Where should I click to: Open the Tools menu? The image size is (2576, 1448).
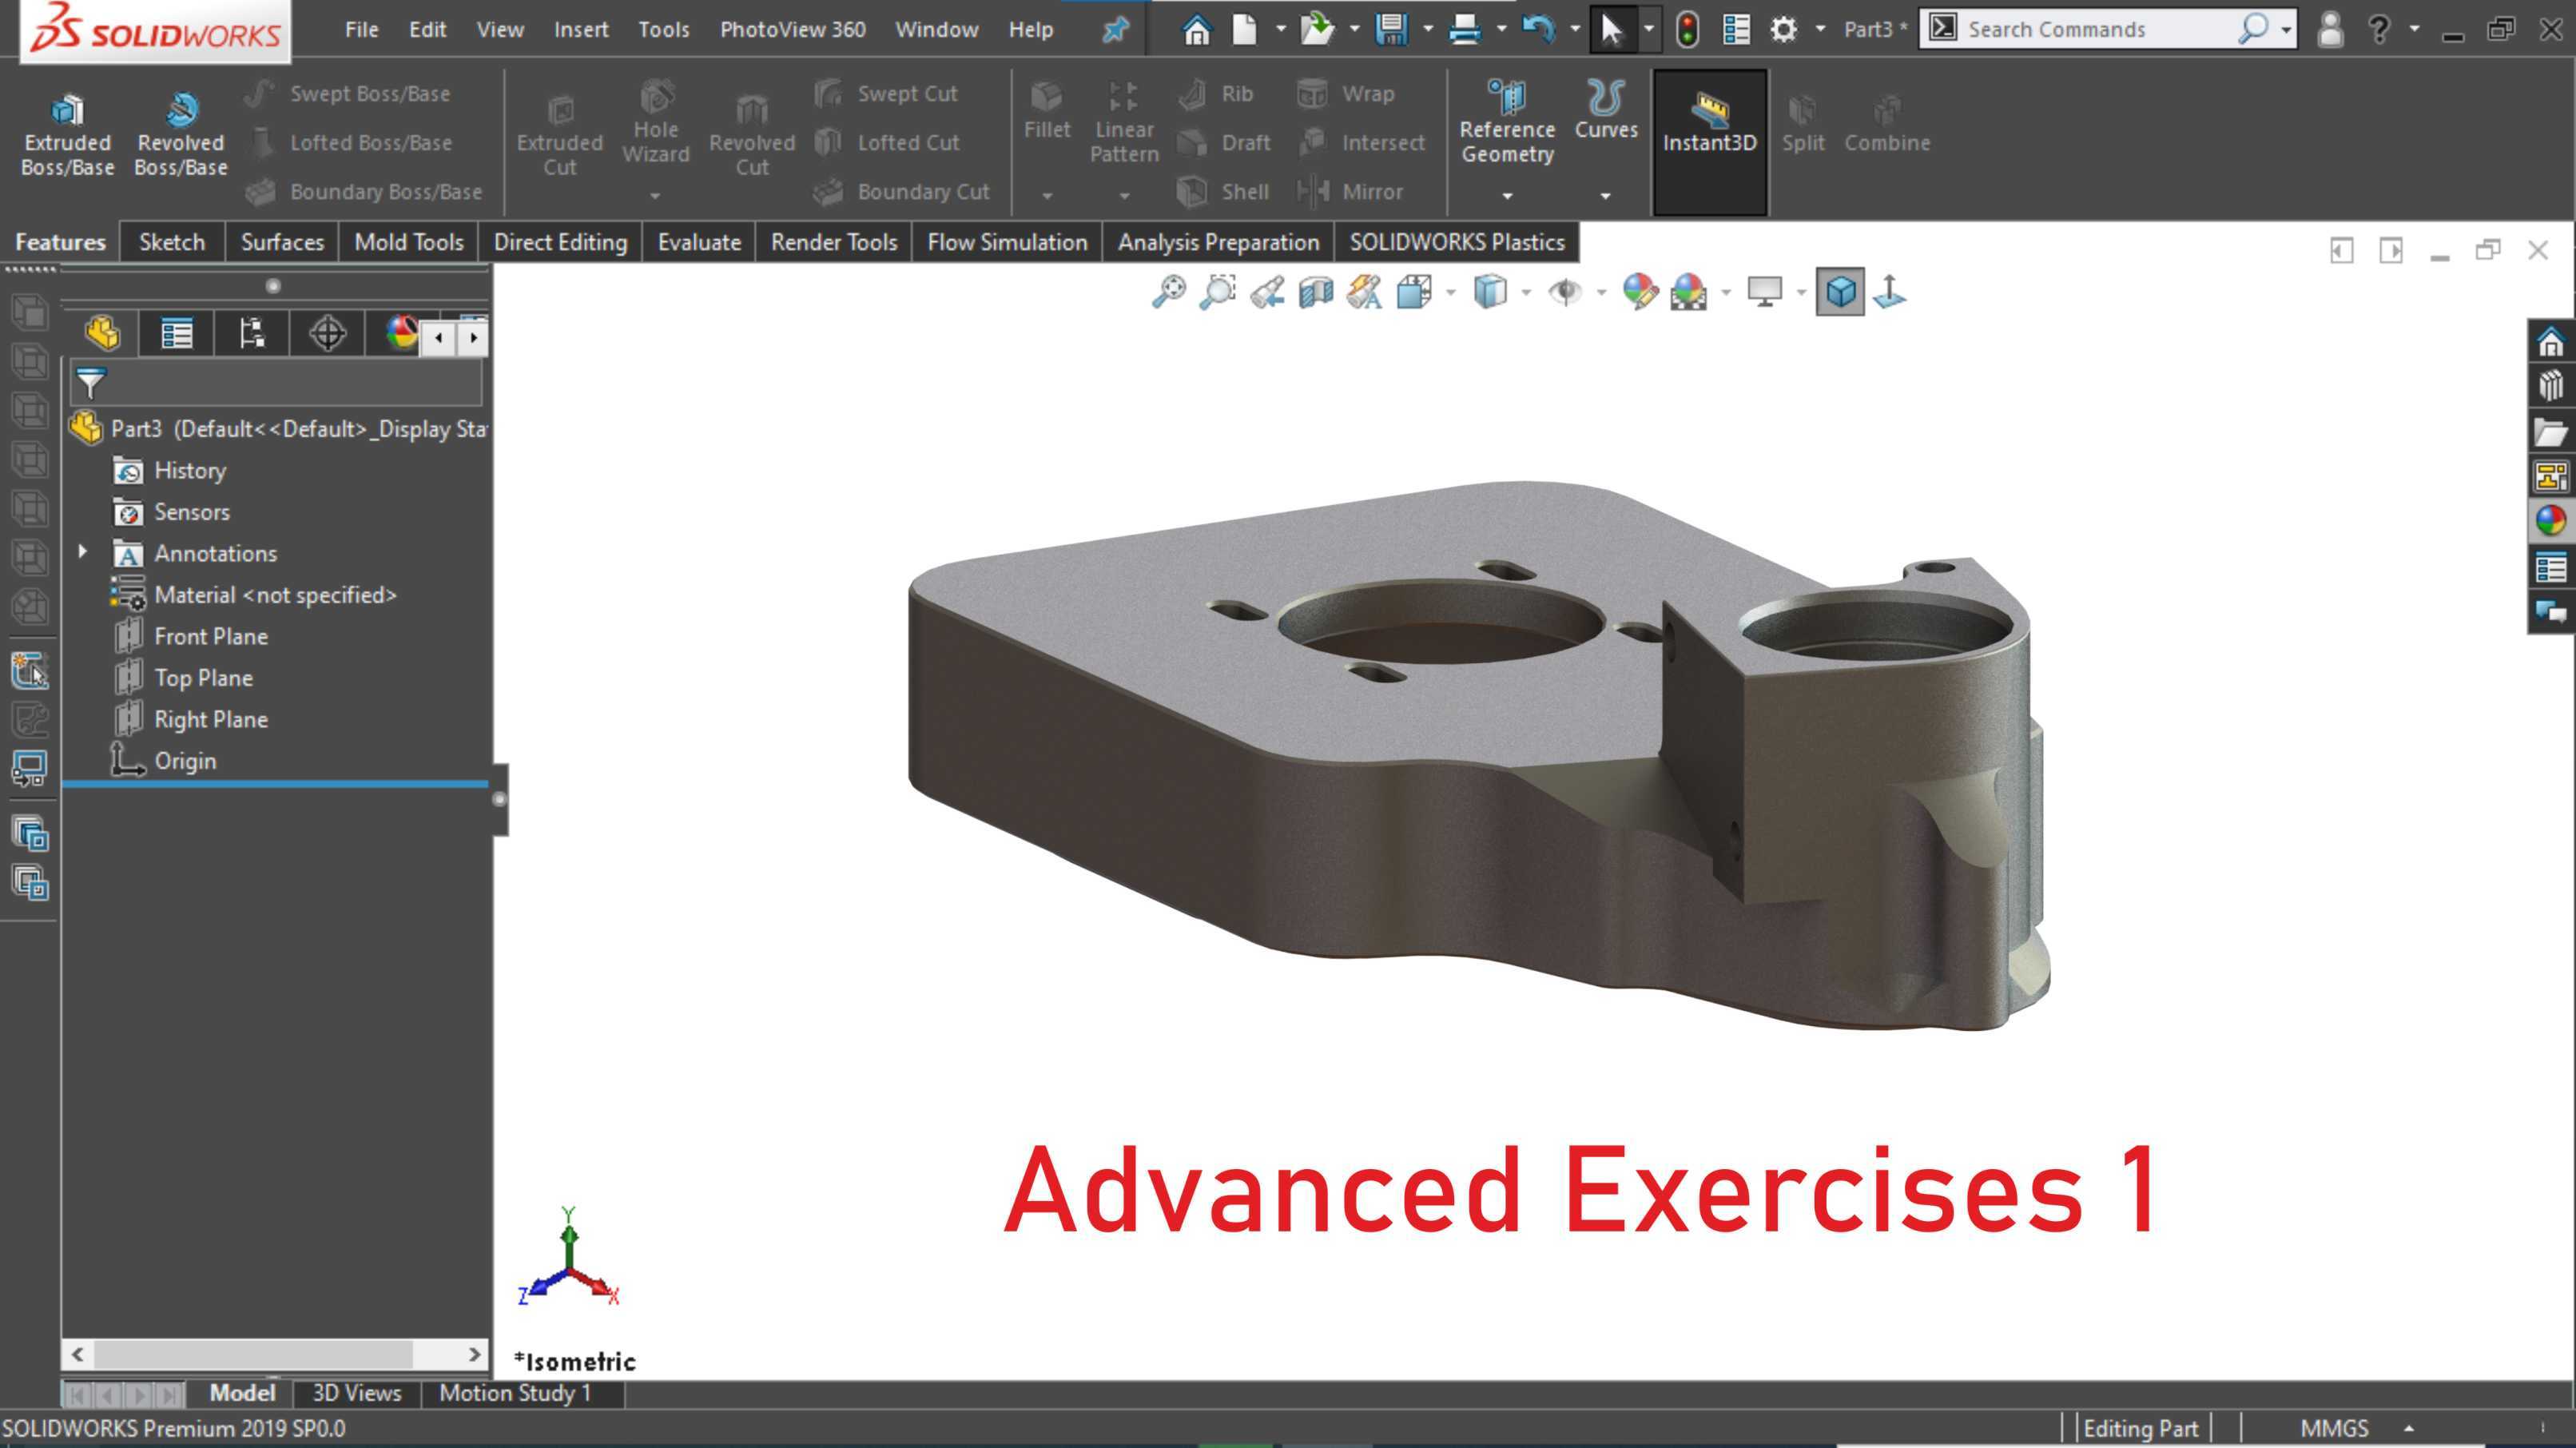[x=664, y=29]
